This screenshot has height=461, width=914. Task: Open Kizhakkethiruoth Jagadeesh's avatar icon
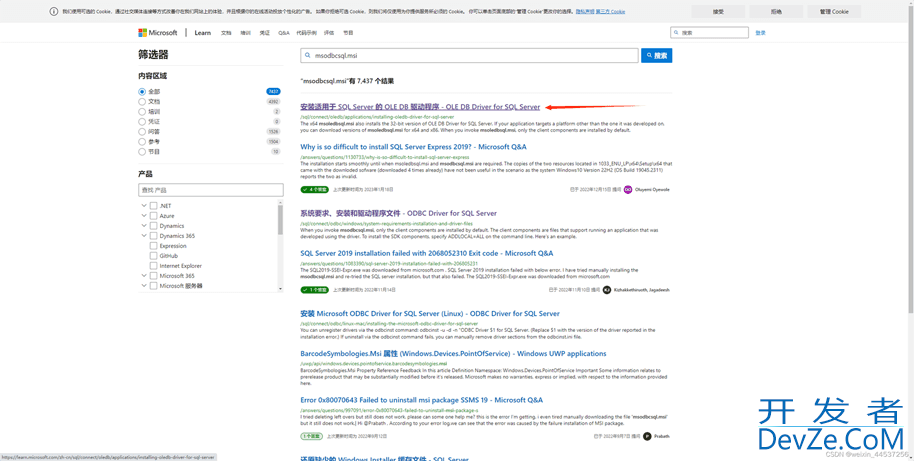click(607, 290)
